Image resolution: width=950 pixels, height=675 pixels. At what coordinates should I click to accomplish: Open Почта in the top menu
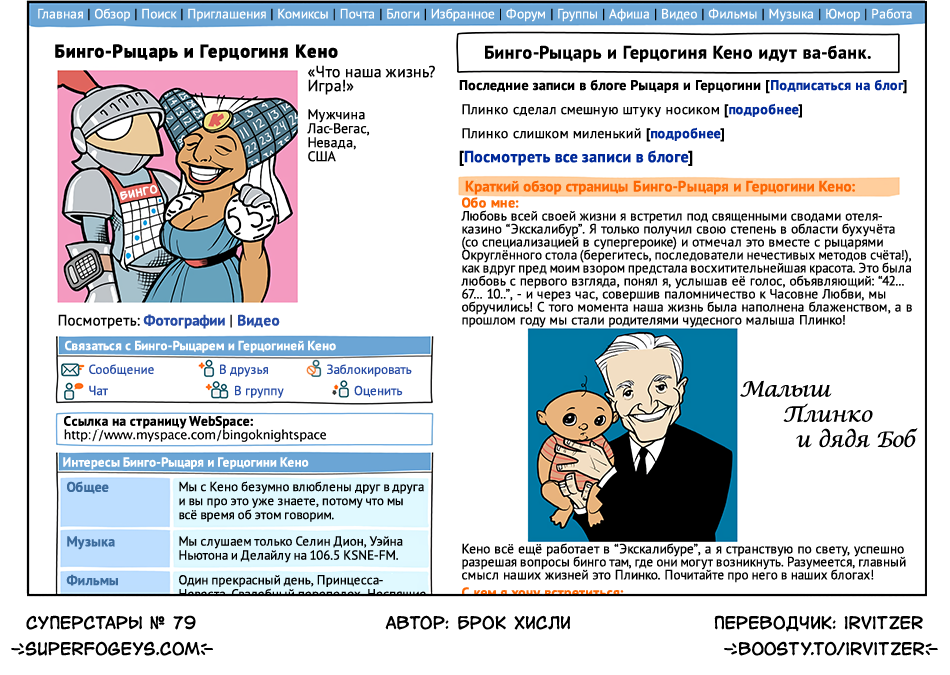[357, 14]
